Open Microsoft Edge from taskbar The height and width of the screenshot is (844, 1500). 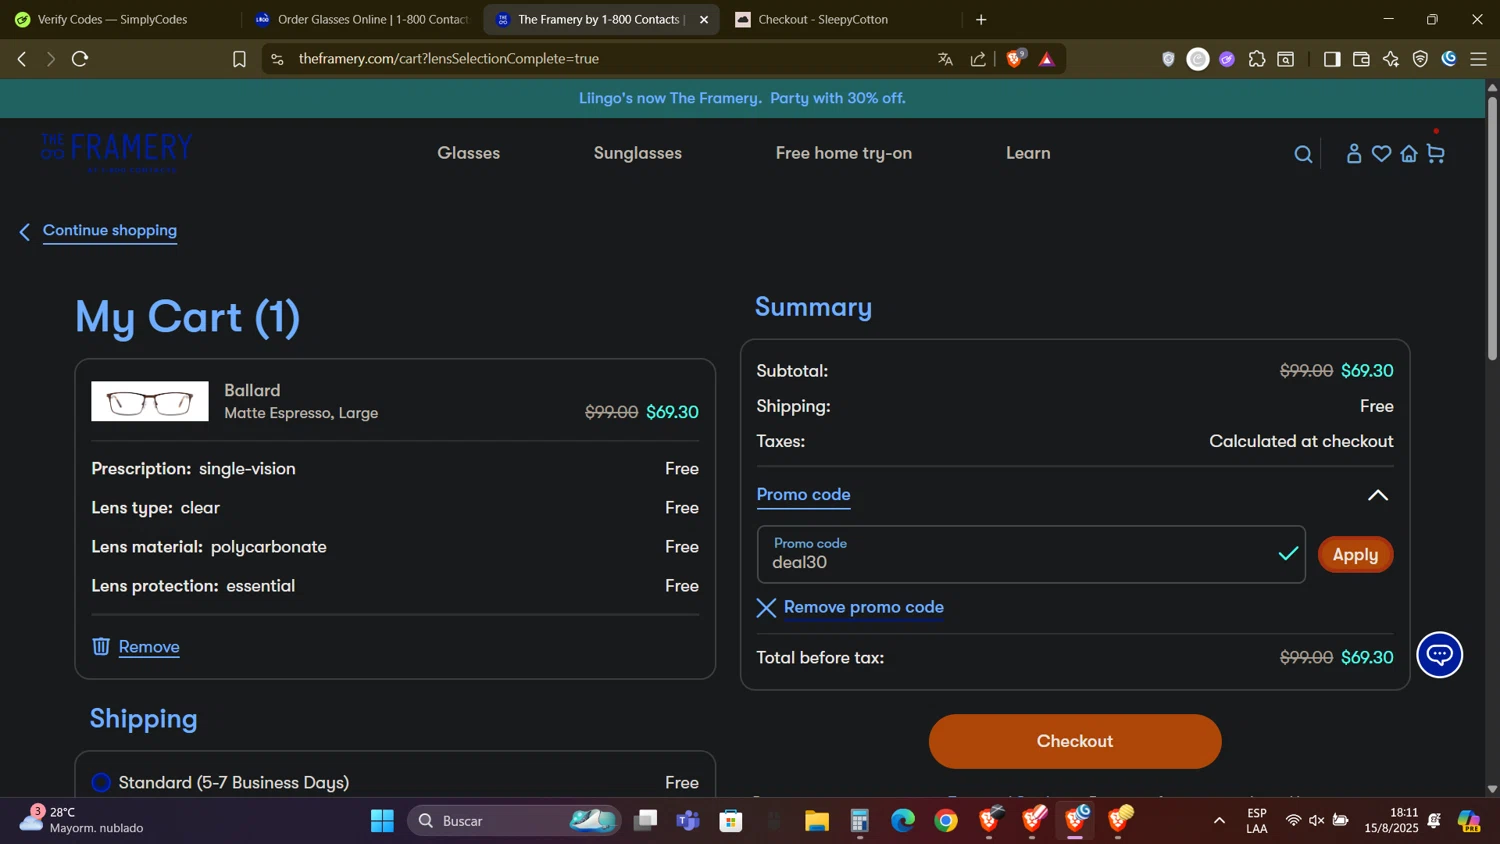pos(903,821)
